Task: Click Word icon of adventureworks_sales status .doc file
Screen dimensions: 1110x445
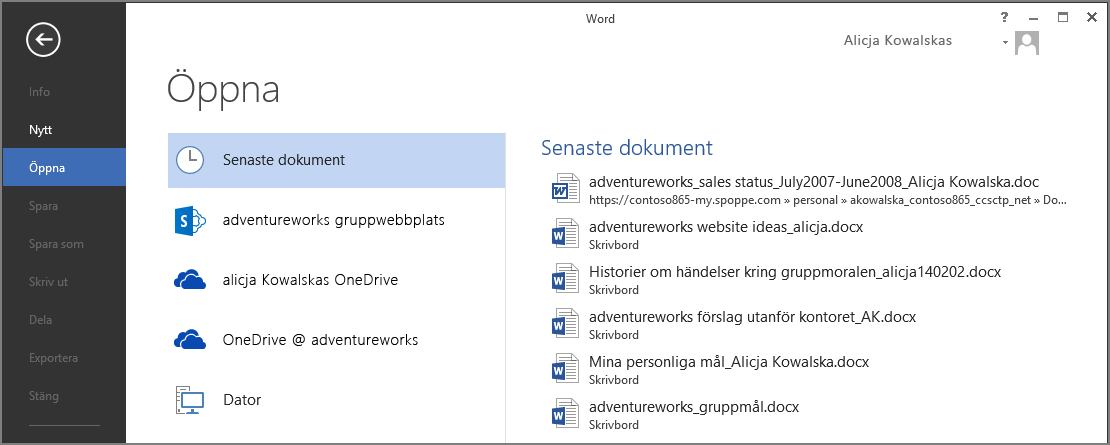Action: point(565,190)
